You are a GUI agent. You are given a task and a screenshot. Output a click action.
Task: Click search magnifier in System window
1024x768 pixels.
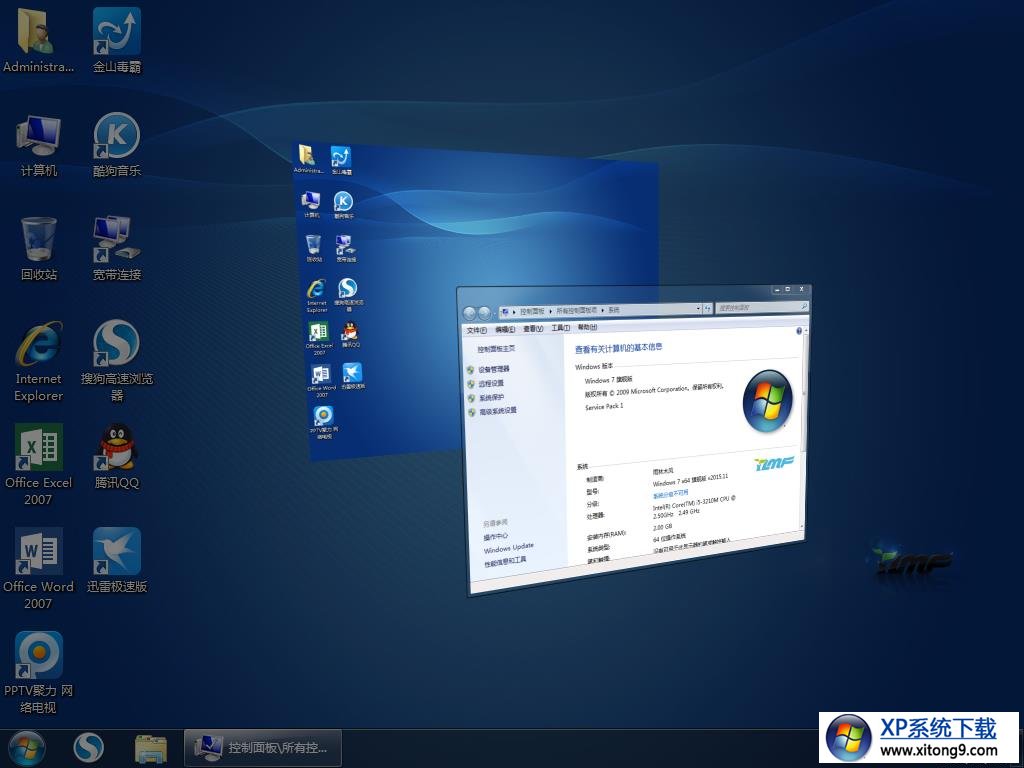(805, 305)
